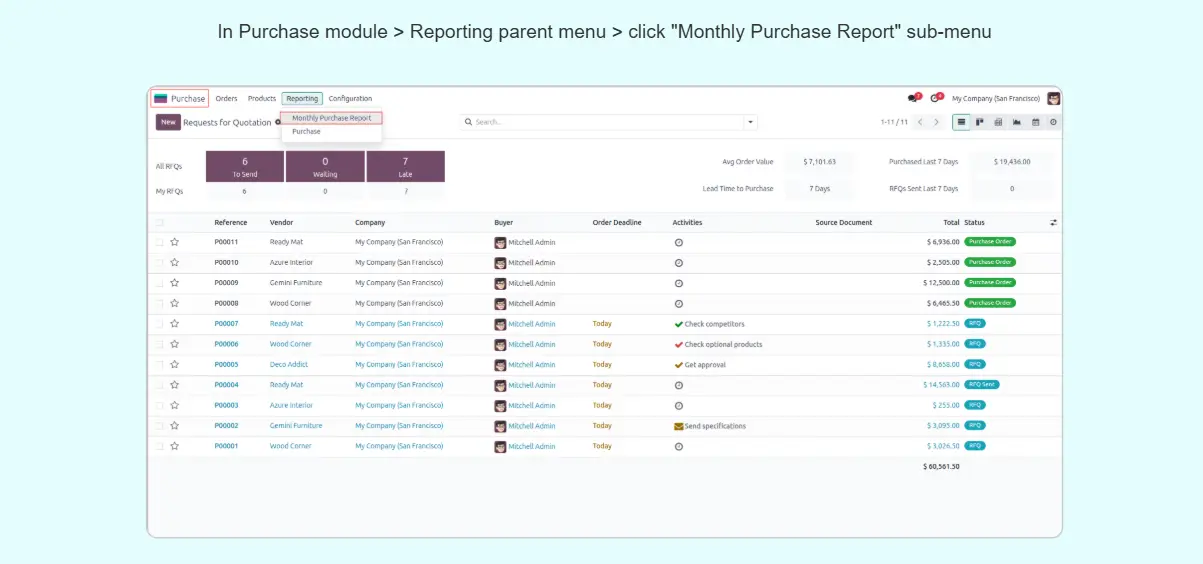Open the optional columns adjuster

point(1053,222)
